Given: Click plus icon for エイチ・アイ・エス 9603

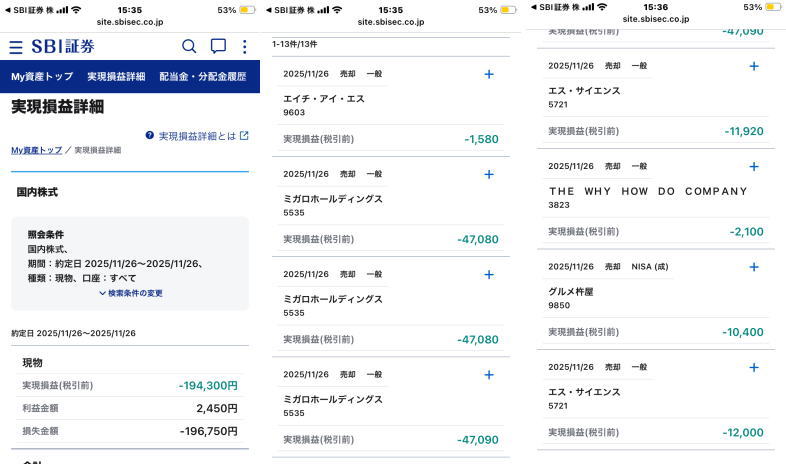Looking at the screenshot, I should pyautogui.click(x=488, y=75).
